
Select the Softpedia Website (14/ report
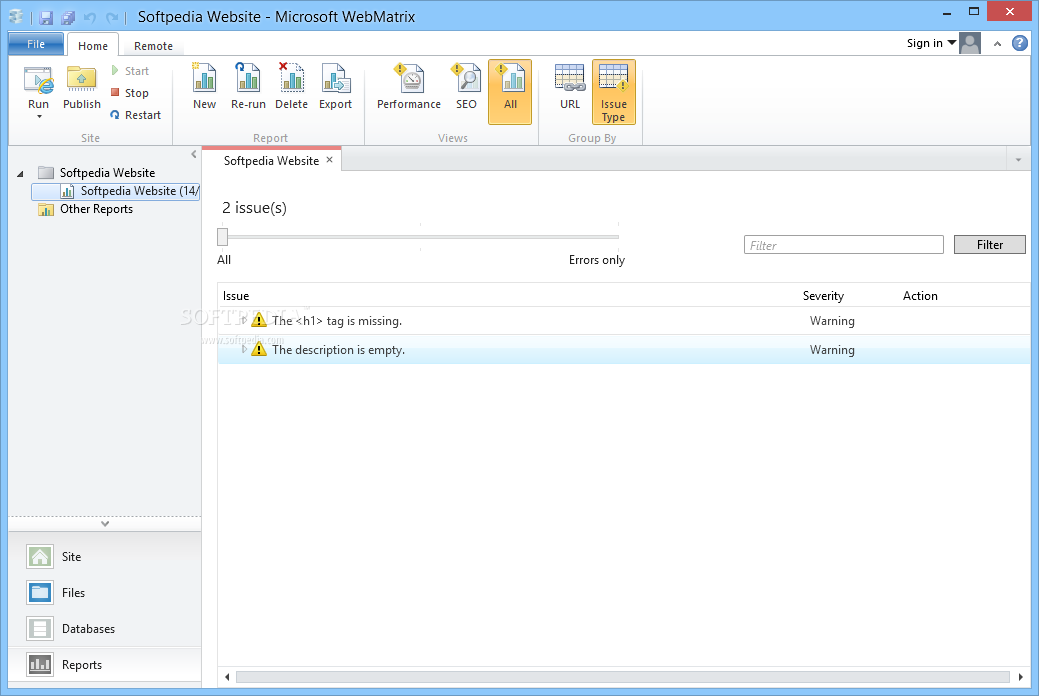tap(116, 191)
